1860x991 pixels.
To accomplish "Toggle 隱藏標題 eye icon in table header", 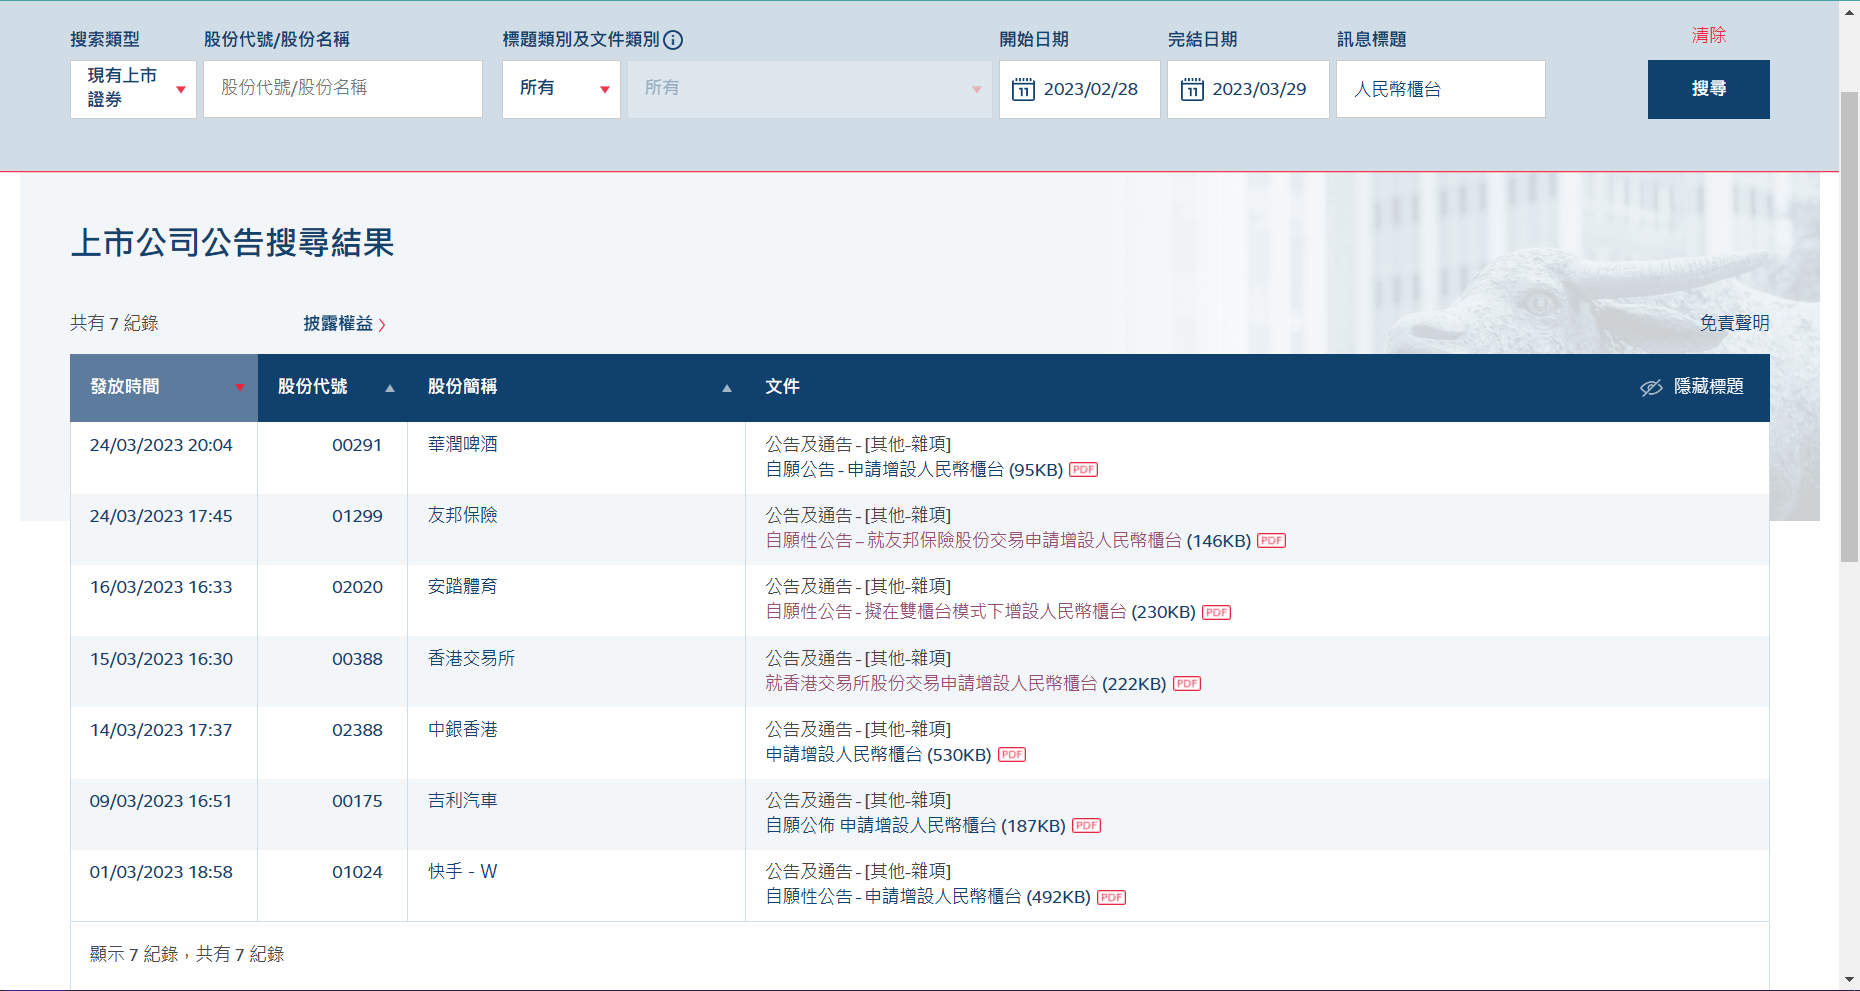I will 1651,388.
